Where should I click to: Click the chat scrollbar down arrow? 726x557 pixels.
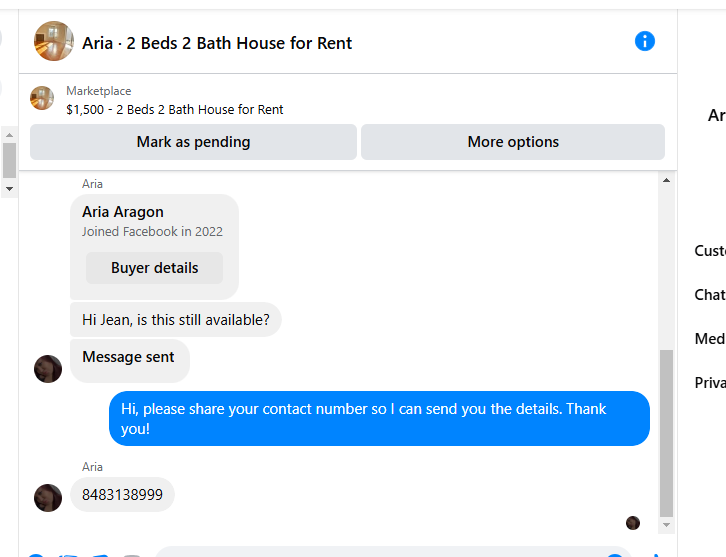[x=666, y=525]
